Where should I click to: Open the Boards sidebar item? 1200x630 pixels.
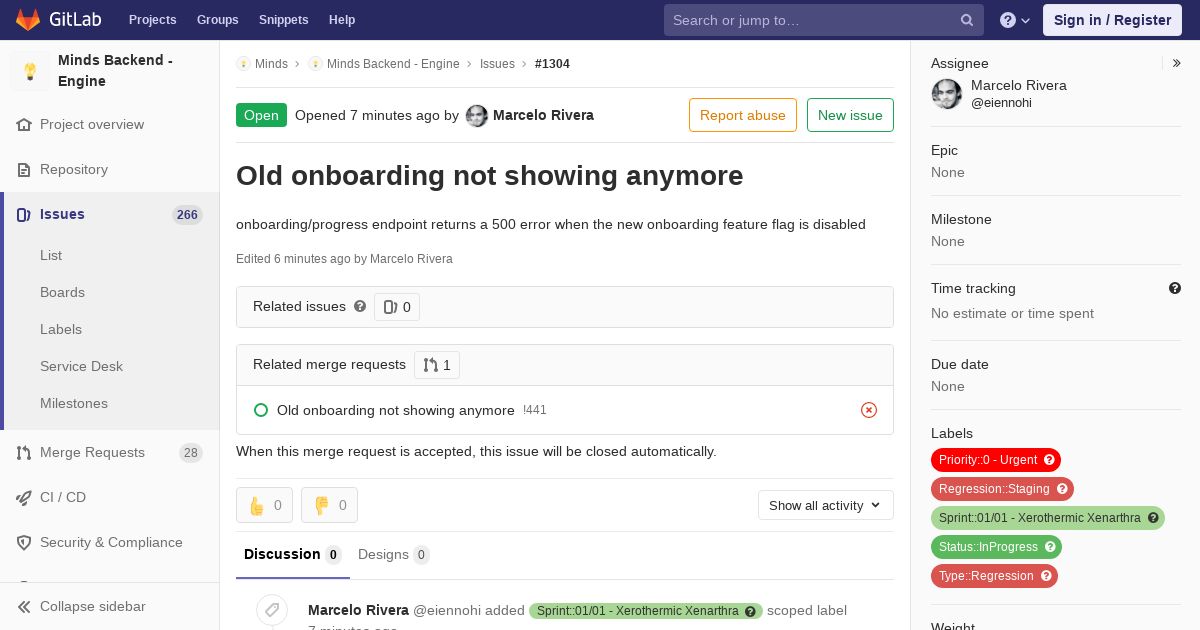(62, 292)
